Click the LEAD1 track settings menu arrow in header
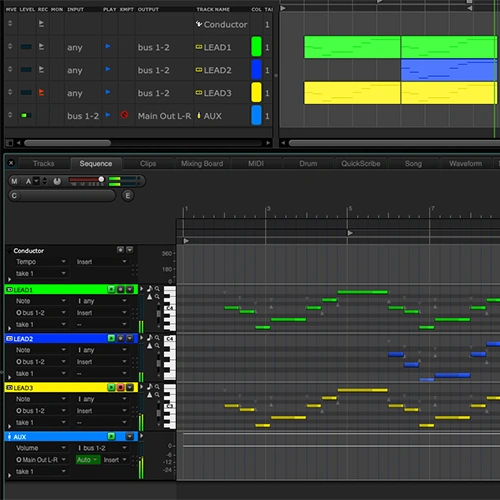 [x=130, y=289]
